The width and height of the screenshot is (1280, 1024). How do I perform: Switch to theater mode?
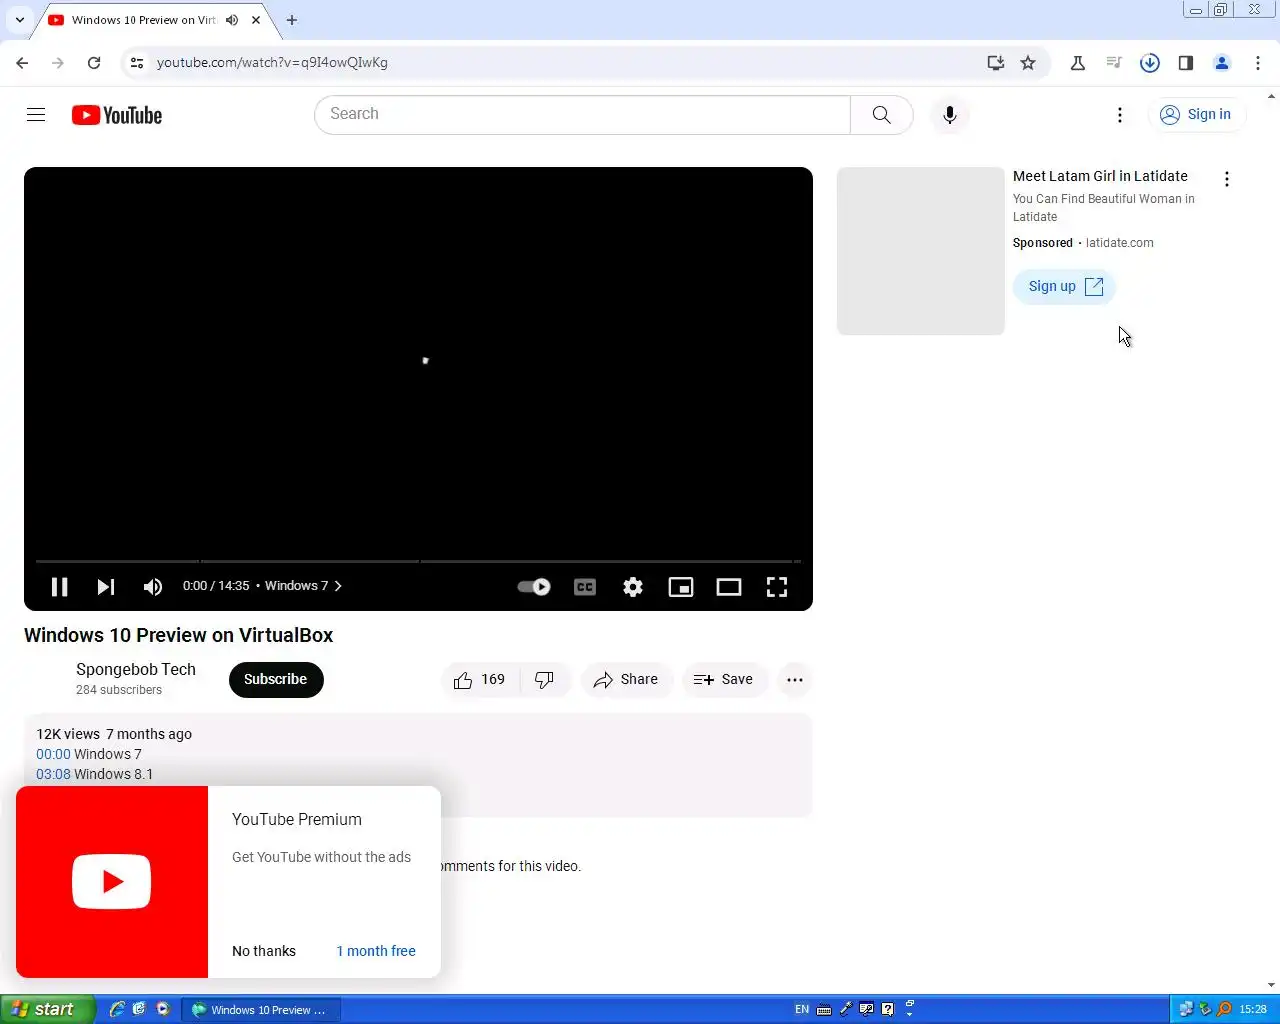[x=729, y=587]
